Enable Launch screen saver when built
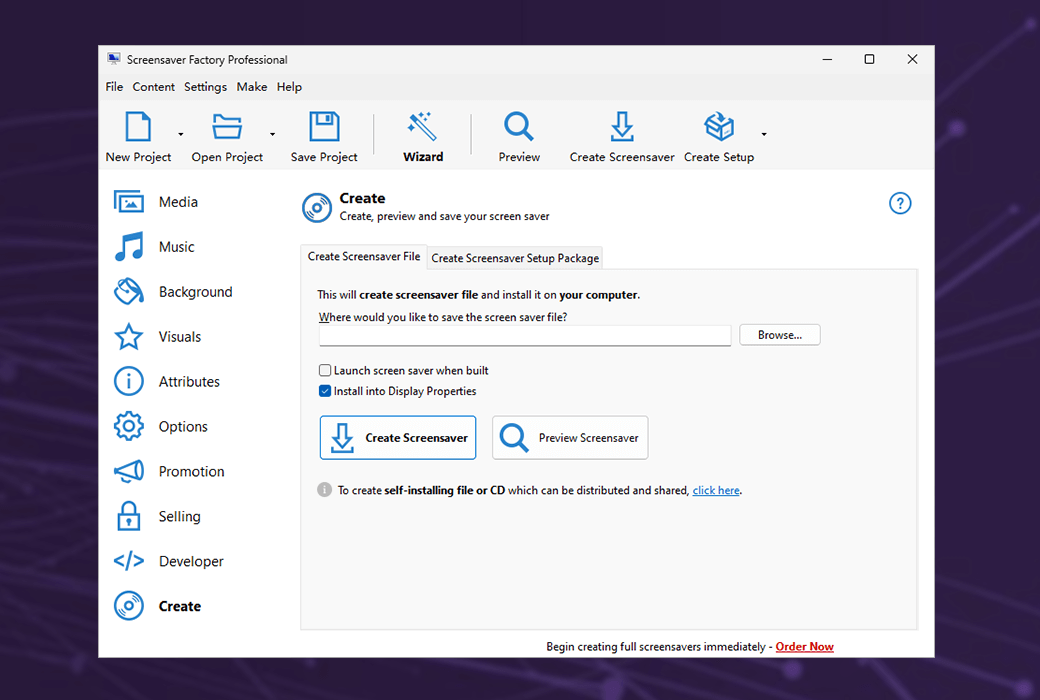Viewport: 1040px width, 700px height. (x=325, y=370)
